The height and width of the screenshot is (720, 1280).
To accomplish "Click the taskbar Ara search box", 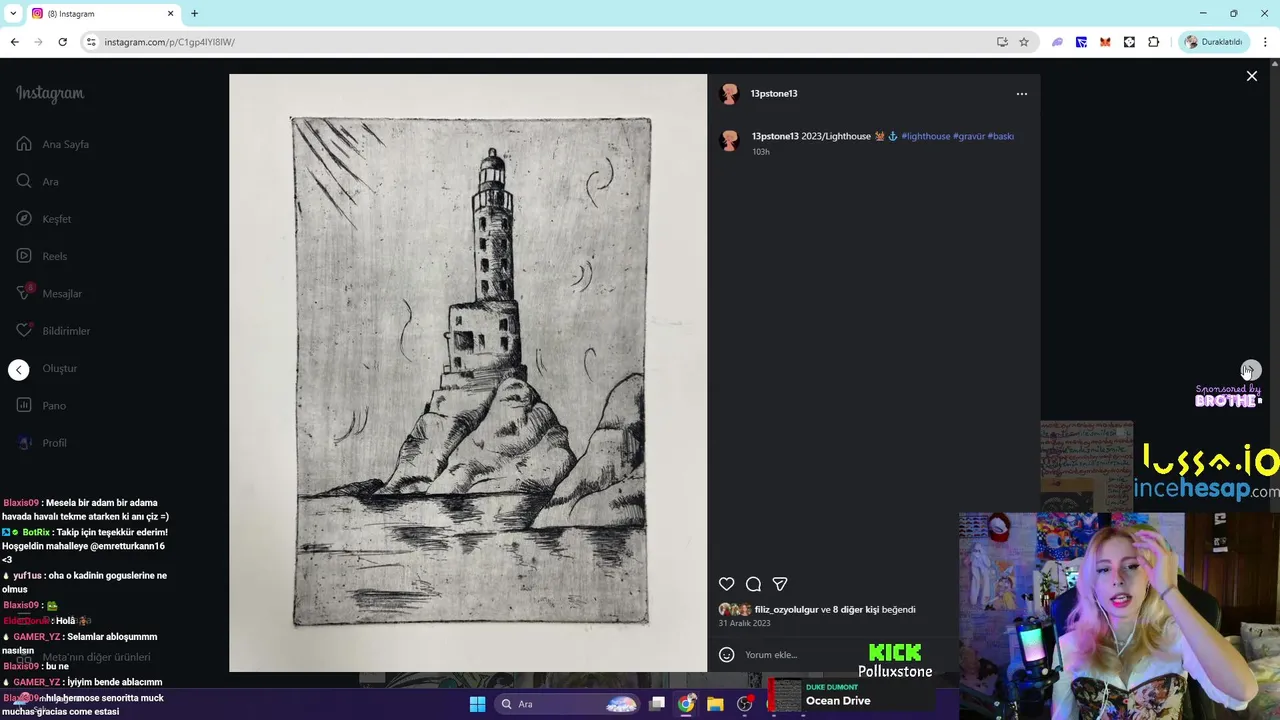I will [568, 704].
